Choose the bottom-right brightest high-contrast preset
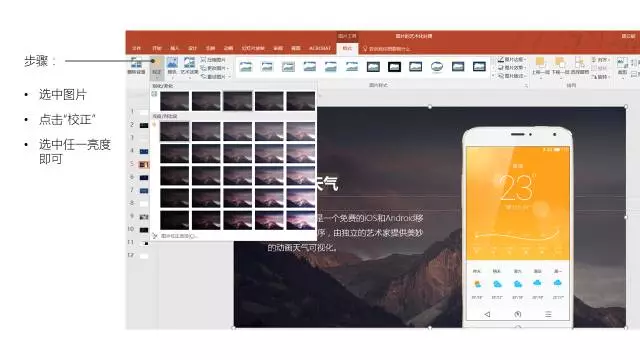Screen dimensions: 640x360 [x=301, y=220]
